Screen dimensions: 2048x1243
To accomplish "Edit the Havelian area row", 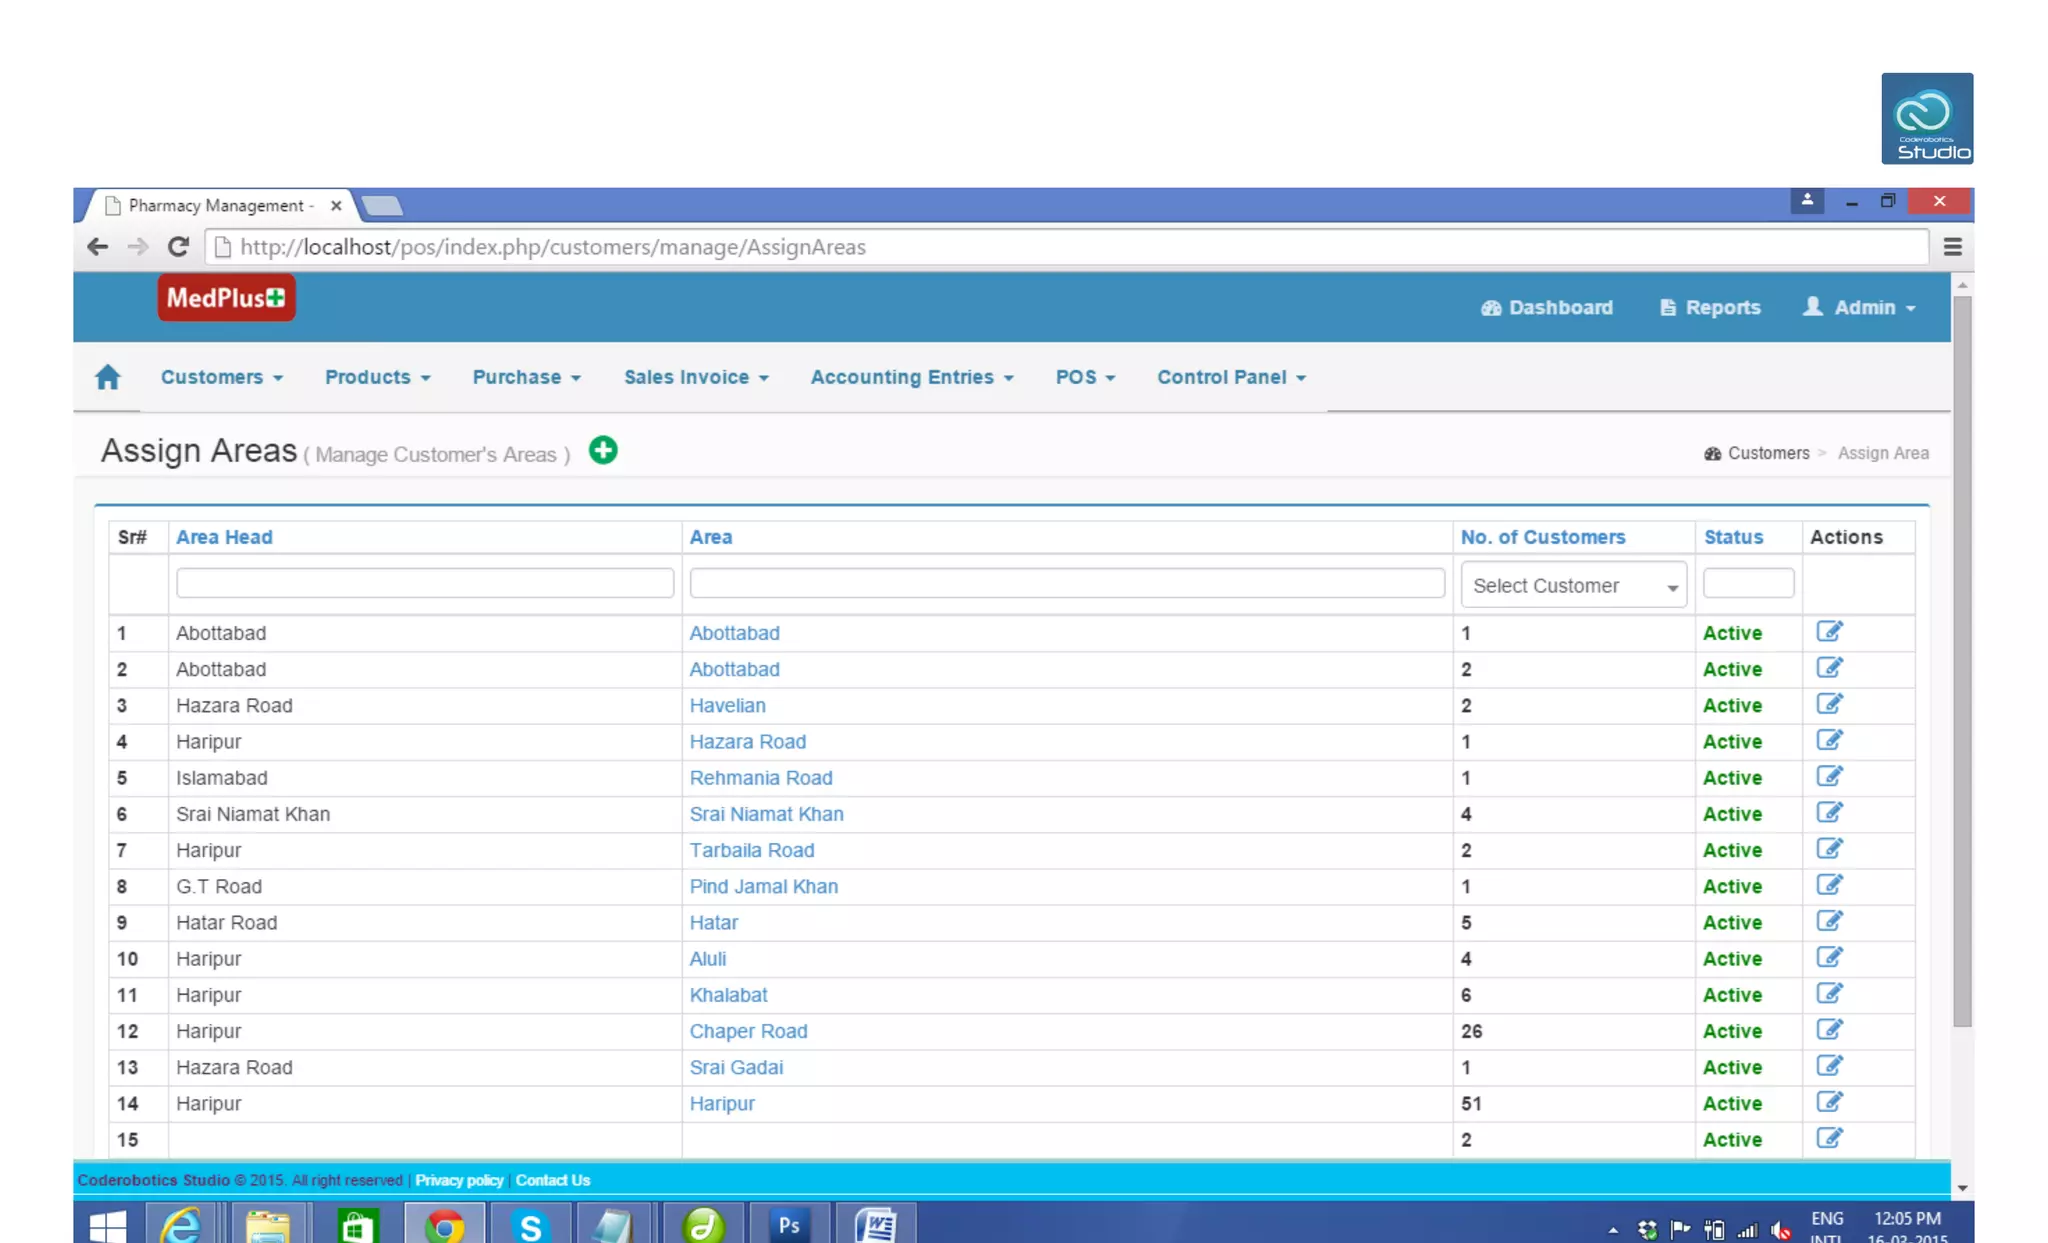I will 1829,704.
